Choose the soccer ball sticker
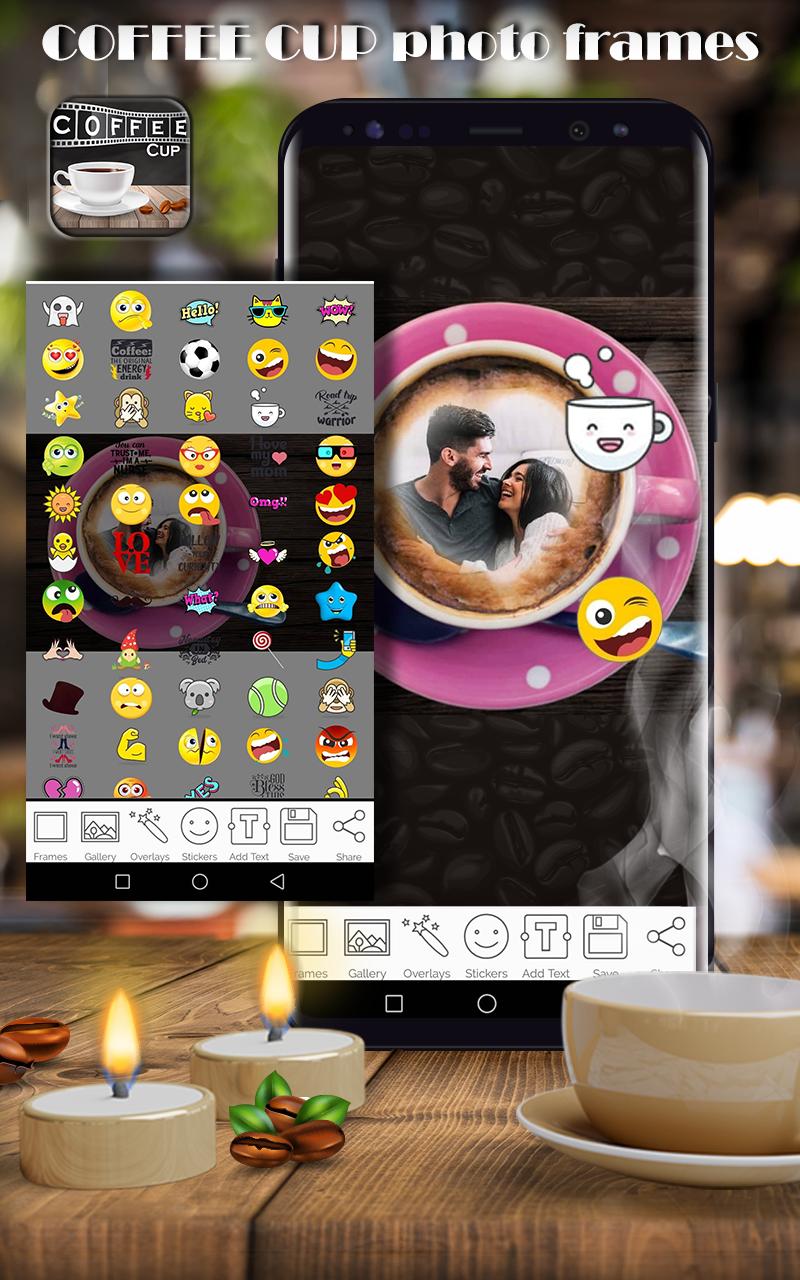The image size is (800, 1280). [x=199, y=359]
